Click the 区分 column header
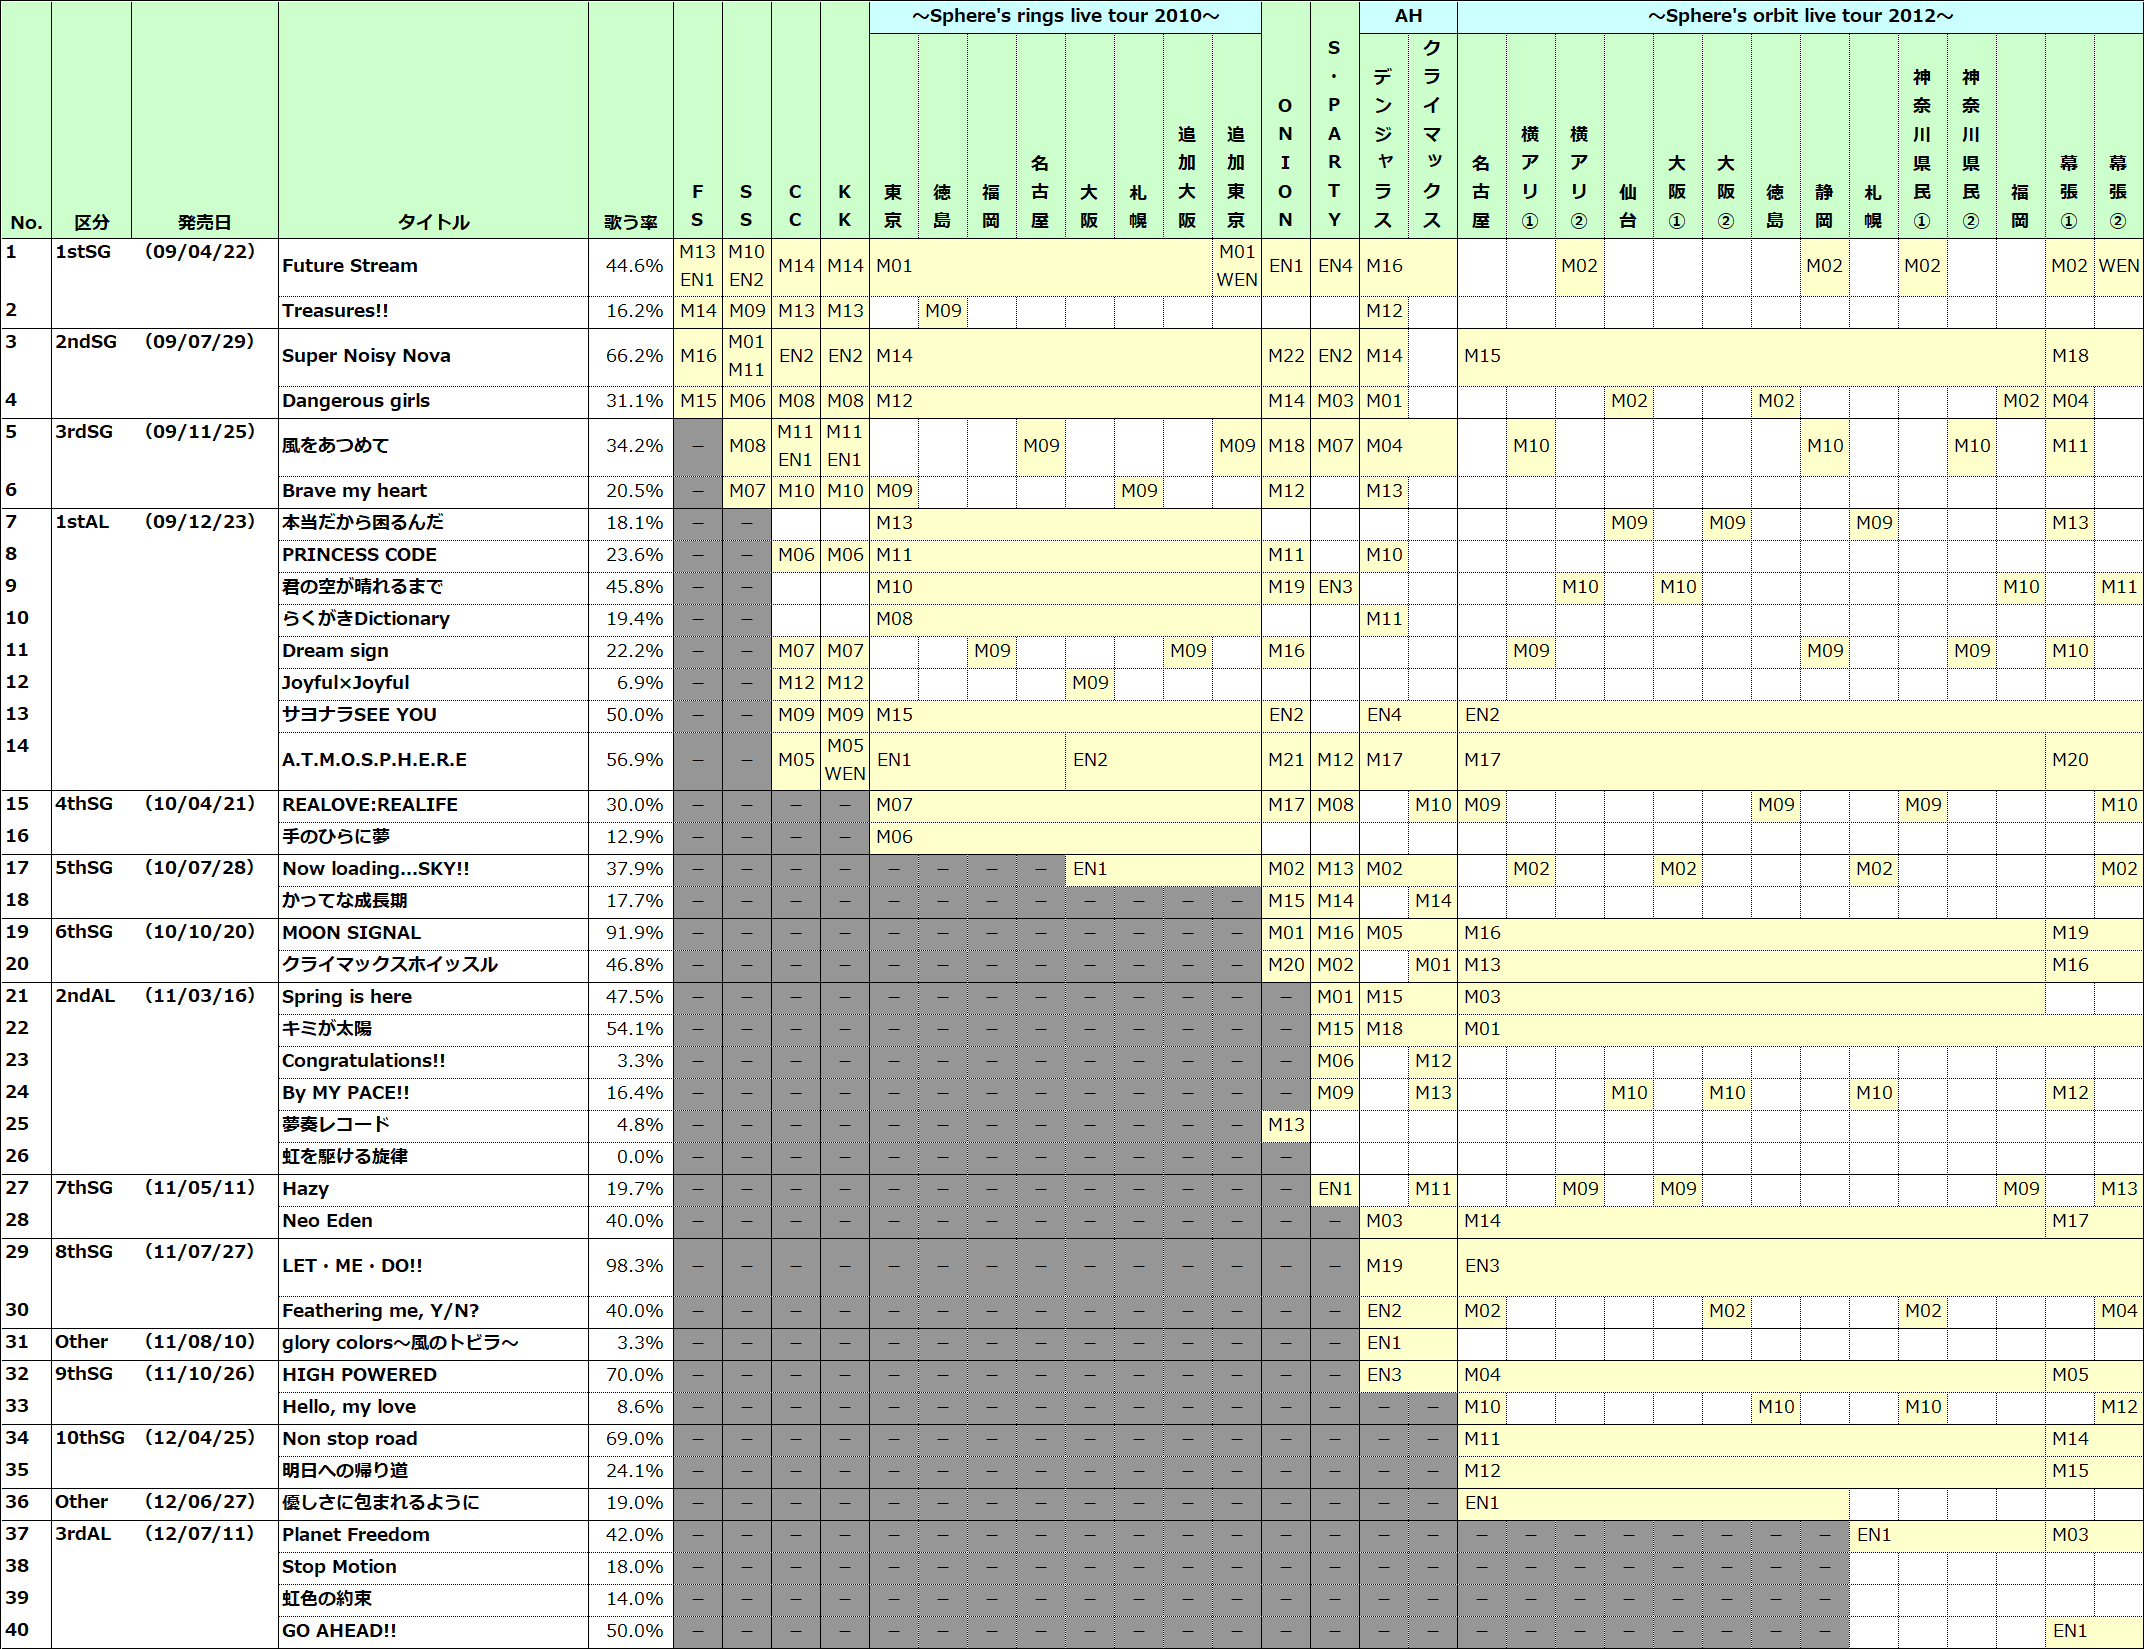This screenshot has width=2144, height=1649. coord(91,222)
